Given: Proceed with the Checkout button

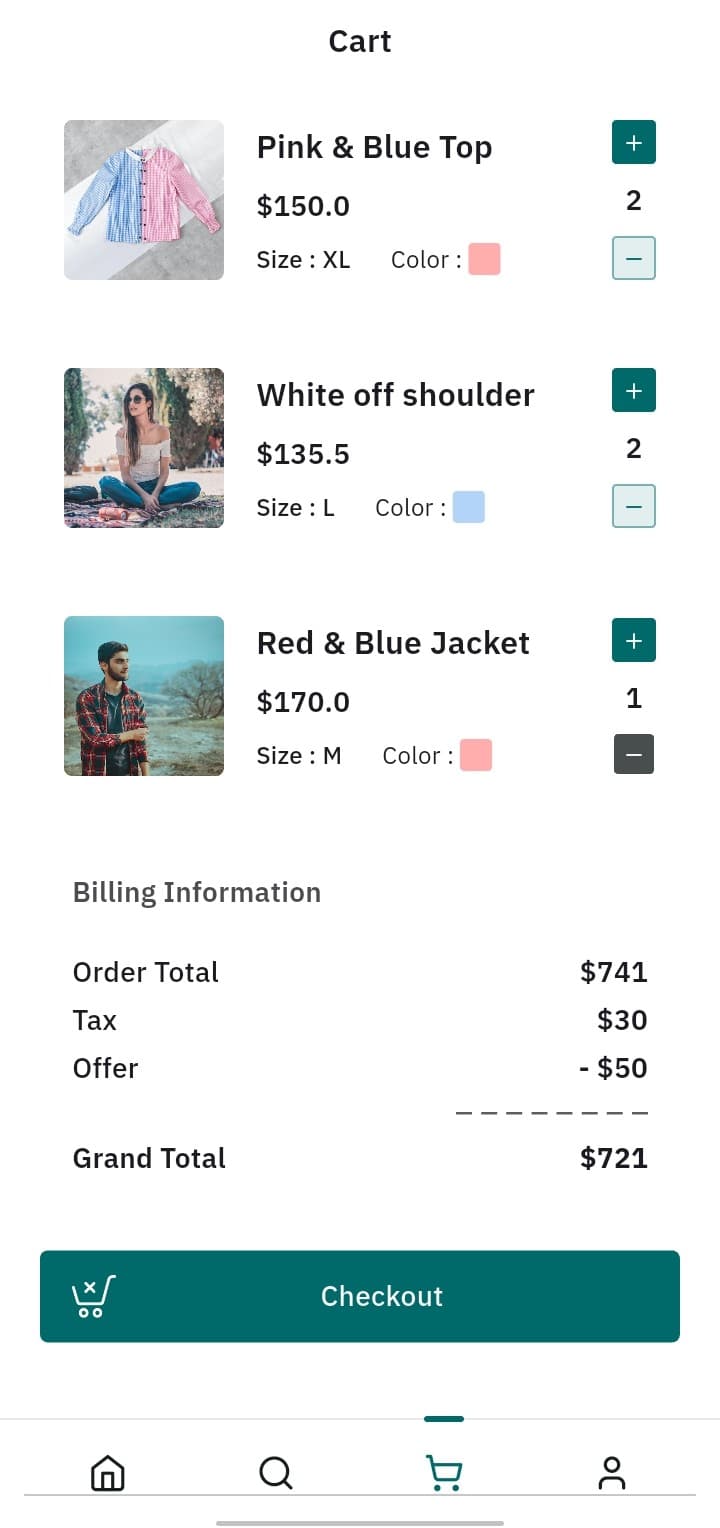Looking at the screenshot, I should [380, 1296].
